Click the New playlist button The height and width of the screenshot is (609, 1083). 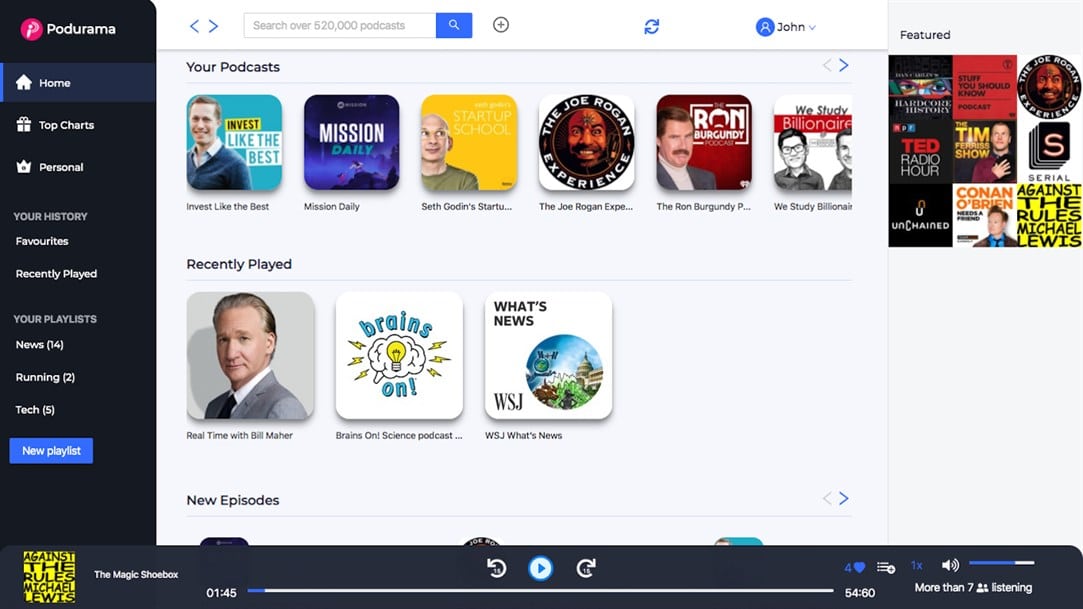click(51, 450)
